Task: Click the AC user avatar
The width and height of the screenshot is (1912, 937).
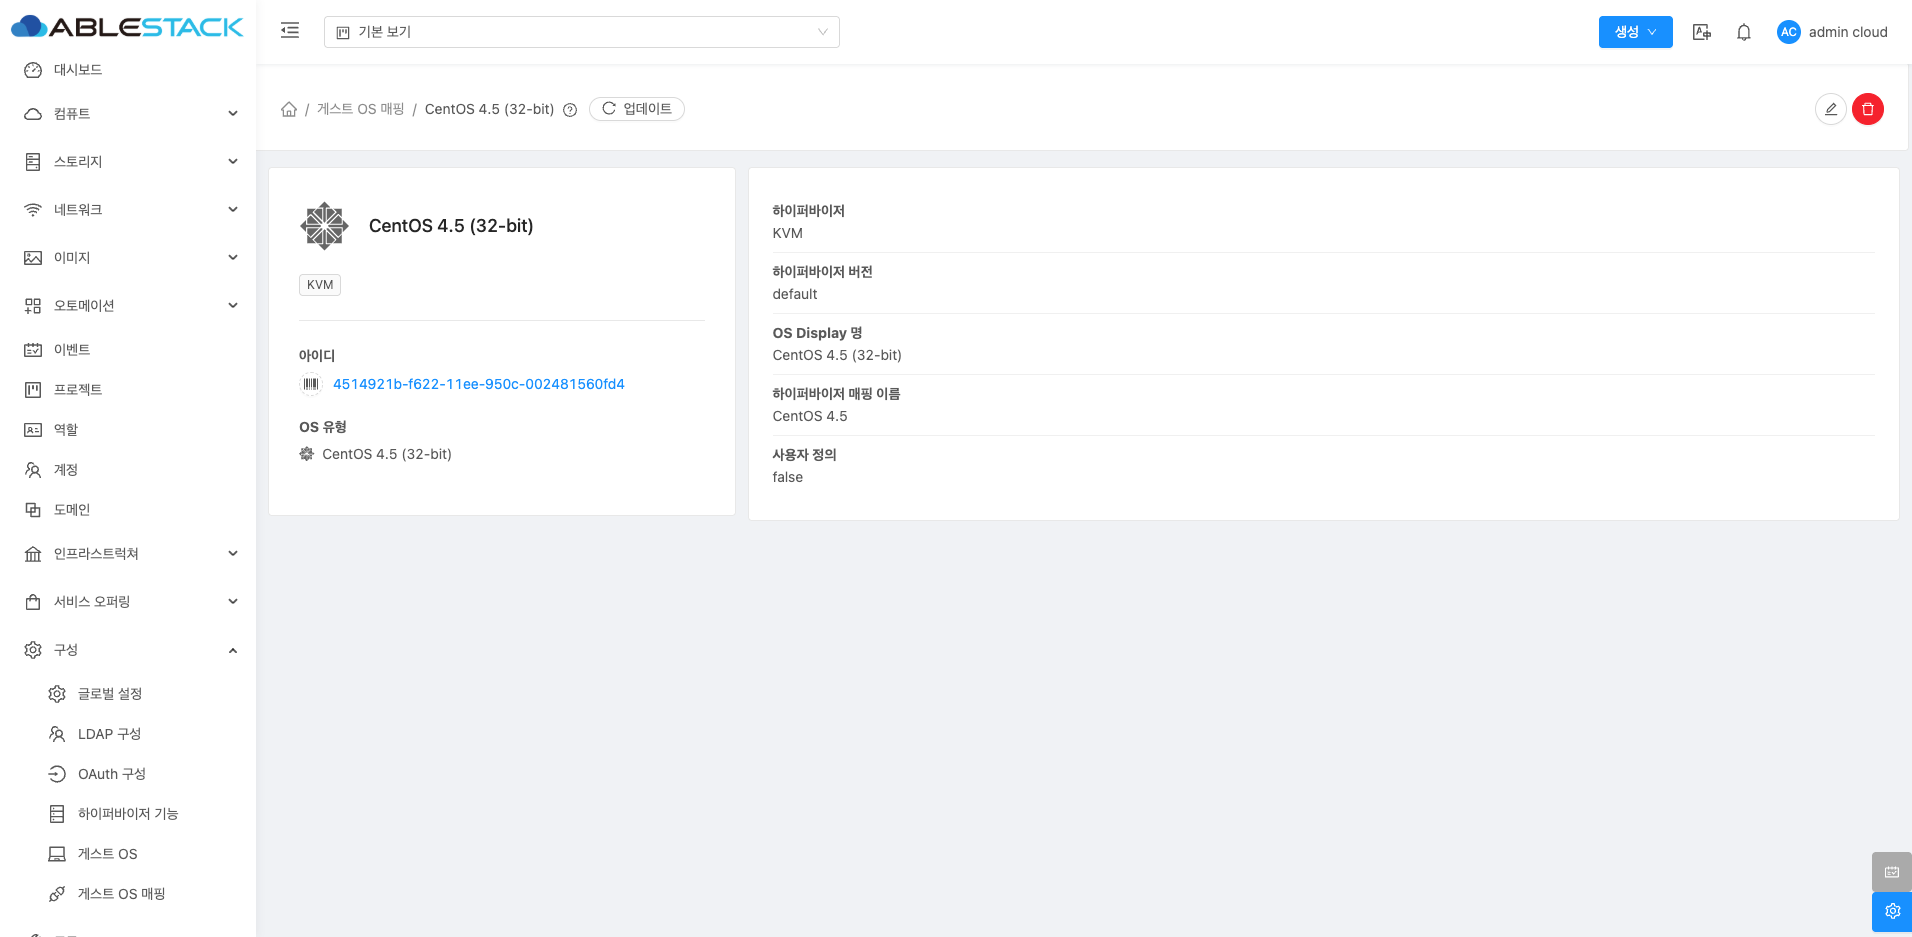Action: tap(1788, 32)
